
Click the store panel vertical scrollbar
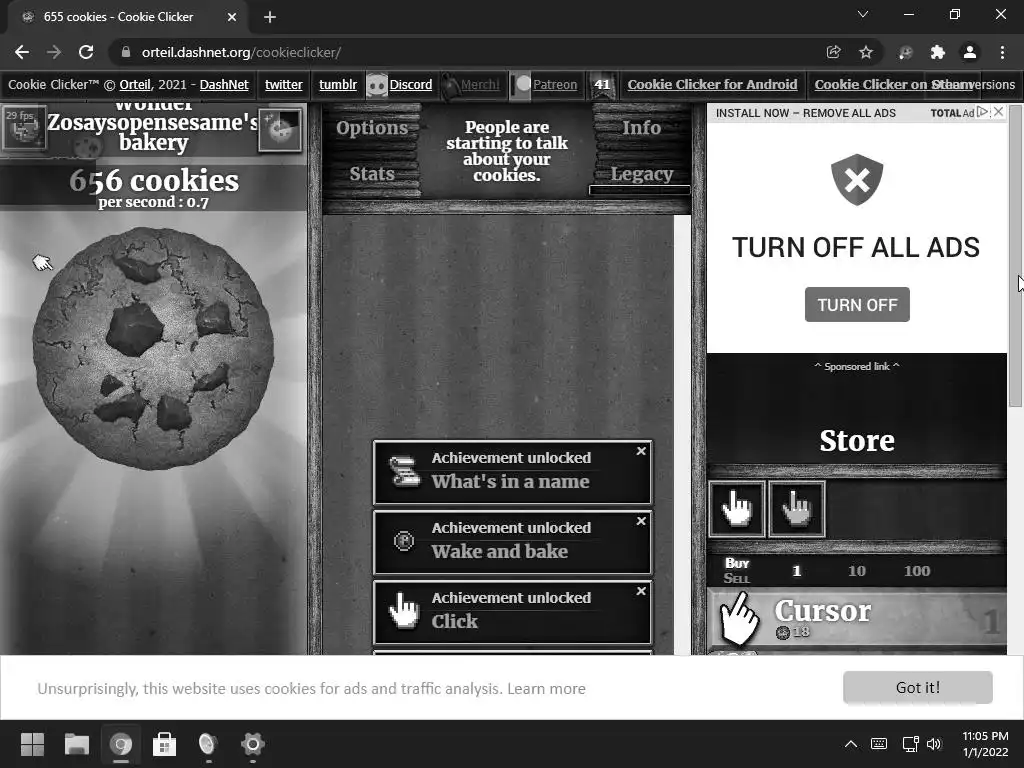(1015, 256)
